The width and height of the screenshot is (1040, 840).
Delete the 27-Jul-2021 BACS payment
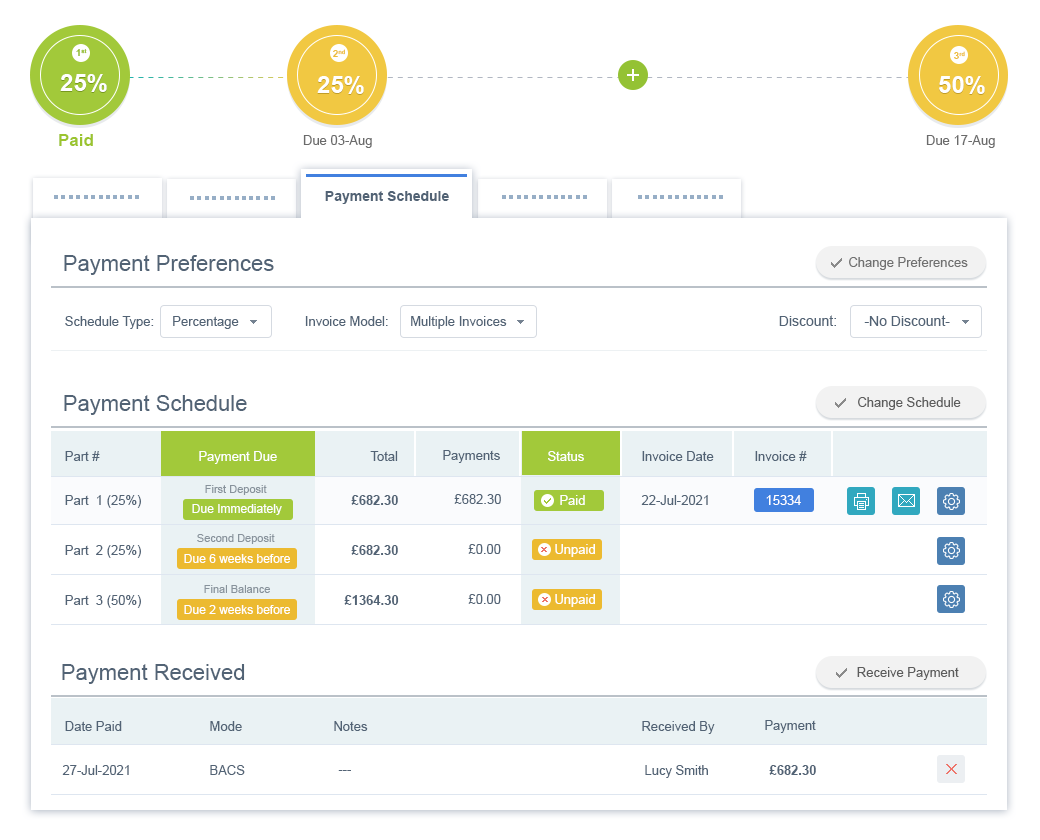point(951,769)
